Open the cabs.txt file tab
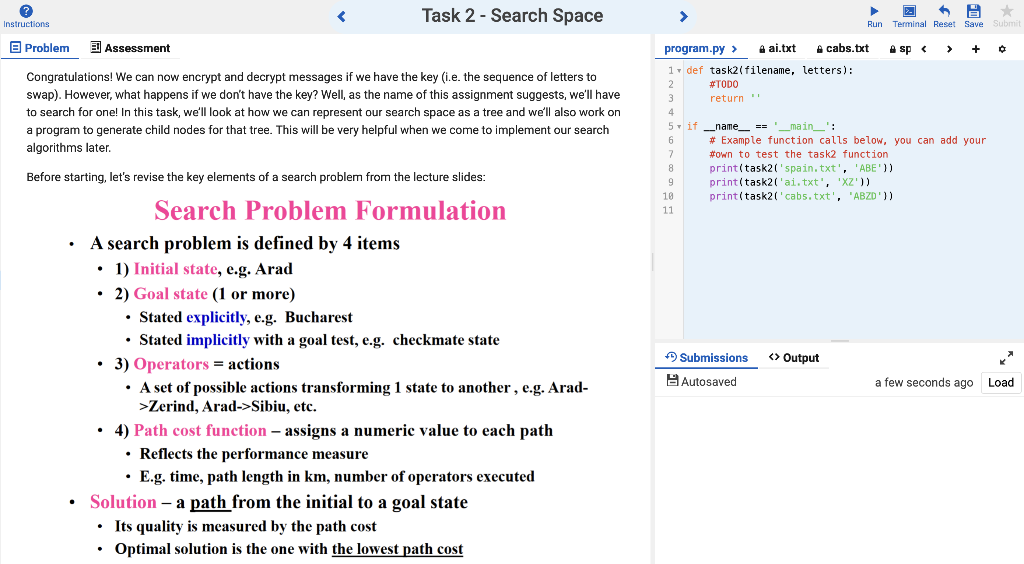The image size is (1024, 564). pyautogui.click(x=842, y=49)
